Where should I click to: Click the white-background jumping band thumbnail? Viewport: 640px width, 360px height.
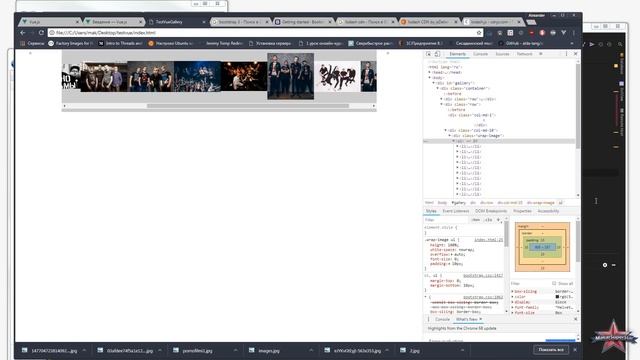pyautogui.click(x=337, y=76)
